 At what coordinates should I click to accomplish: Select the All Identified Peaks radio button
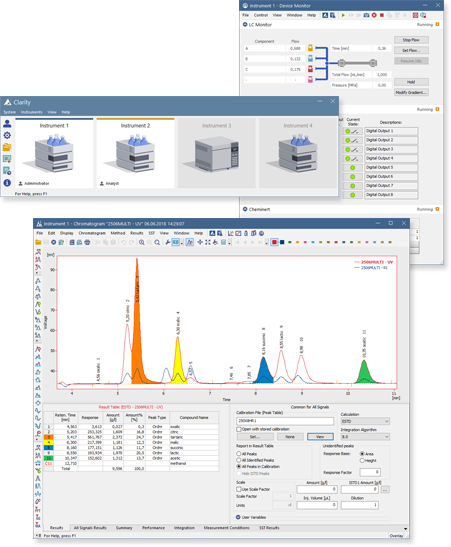point(239,460)
